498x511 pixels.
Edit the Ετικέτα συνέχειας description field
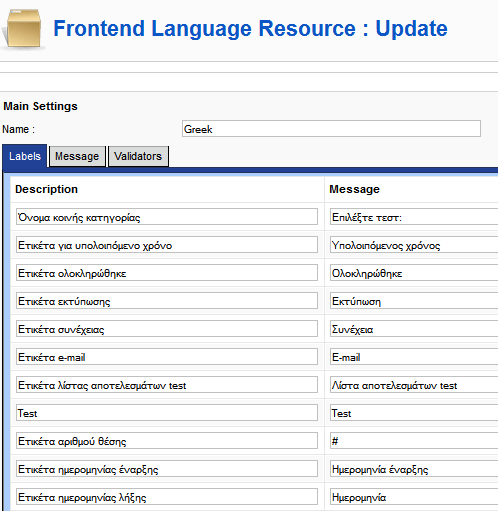pos(167,329)
